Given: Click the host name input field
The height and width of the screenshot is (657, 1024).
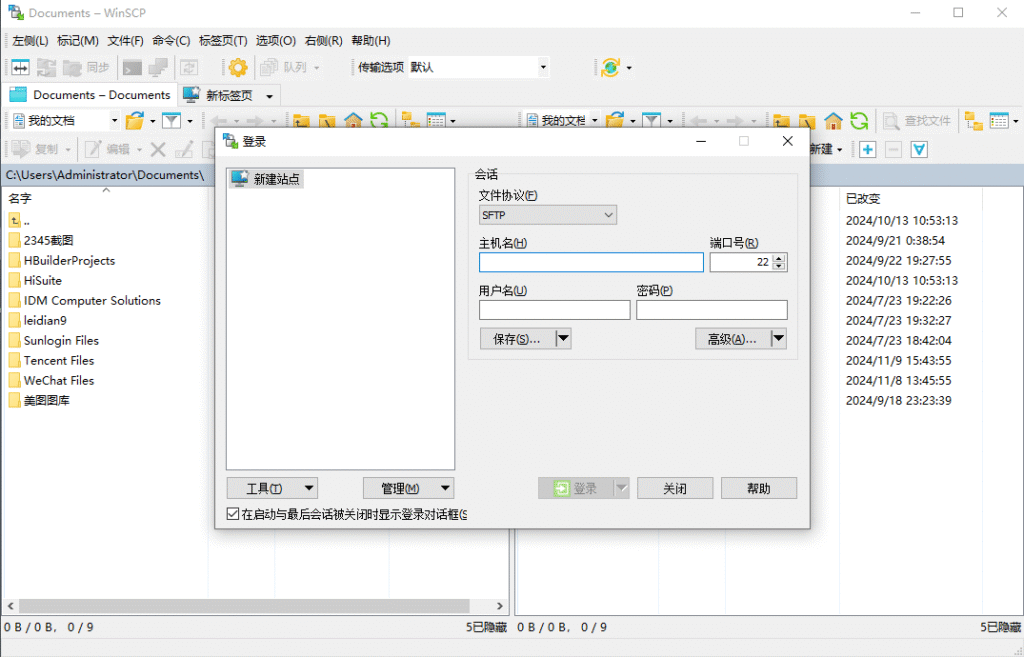Looking at the screenshot, I should tap(590, 262).
